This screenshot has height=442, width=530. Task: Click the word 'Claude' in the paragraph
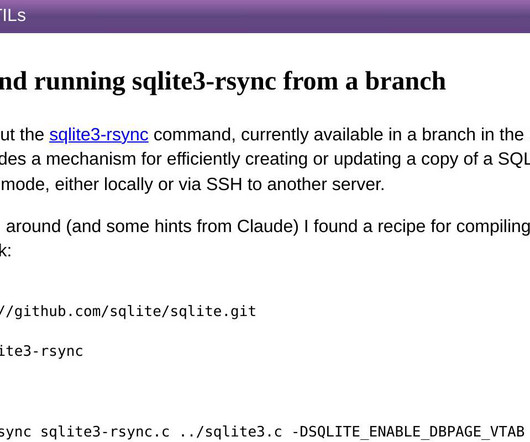coord(267,226)
